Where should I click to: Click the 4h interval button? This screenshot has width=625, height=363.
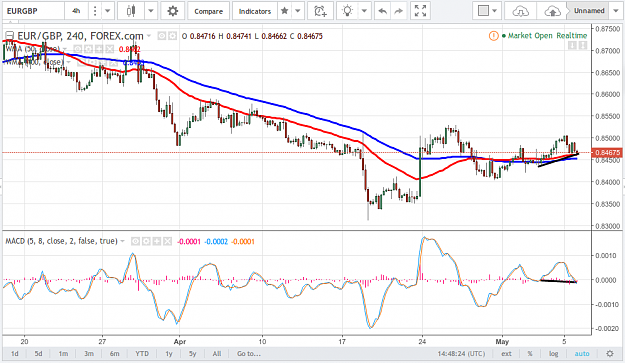pyautogui.click(x=76, y=11)
